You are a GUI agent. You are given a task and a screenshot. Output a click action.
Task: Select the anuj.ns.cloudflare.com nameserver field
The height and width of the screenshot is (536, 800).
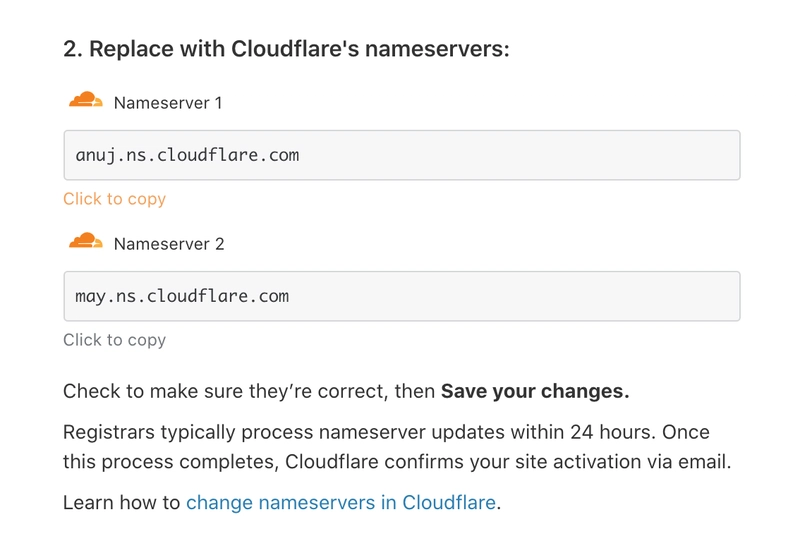click(402, 155)
